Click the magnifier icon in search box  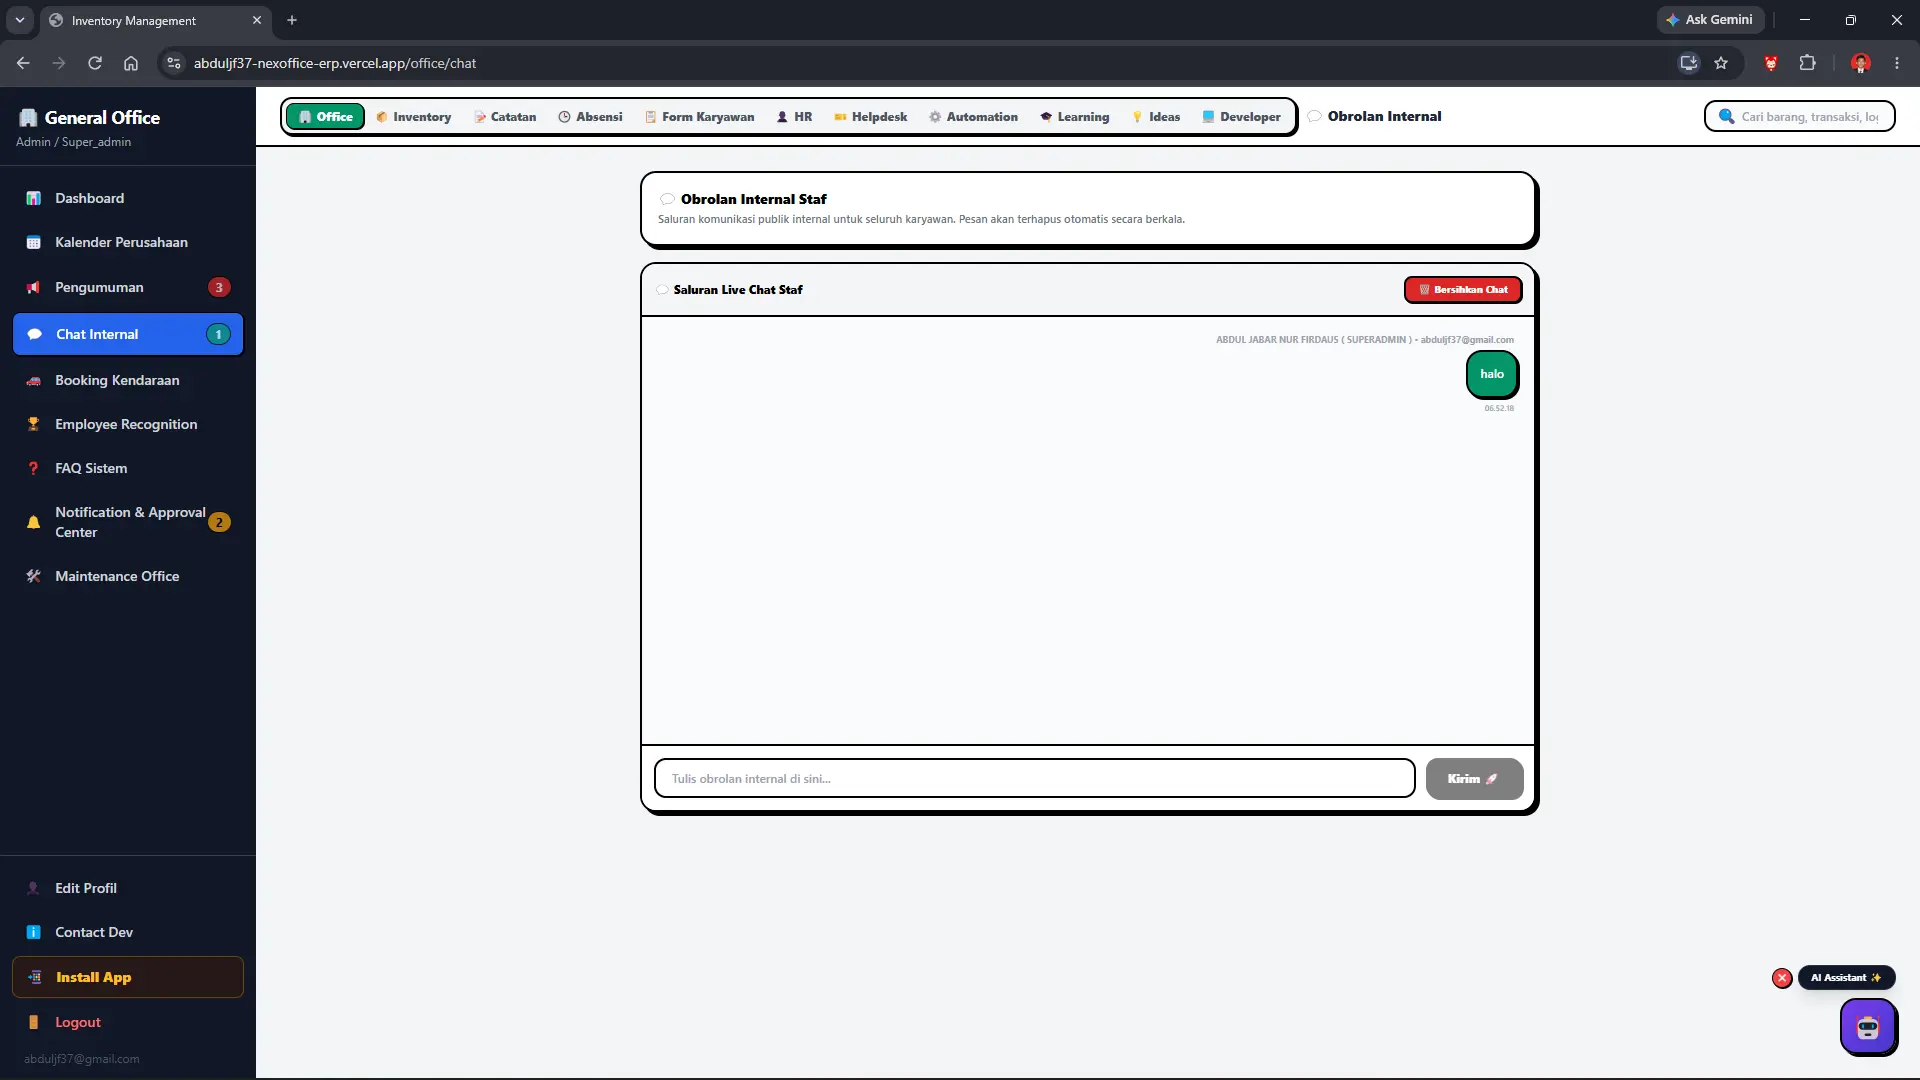pos(1726,117)
